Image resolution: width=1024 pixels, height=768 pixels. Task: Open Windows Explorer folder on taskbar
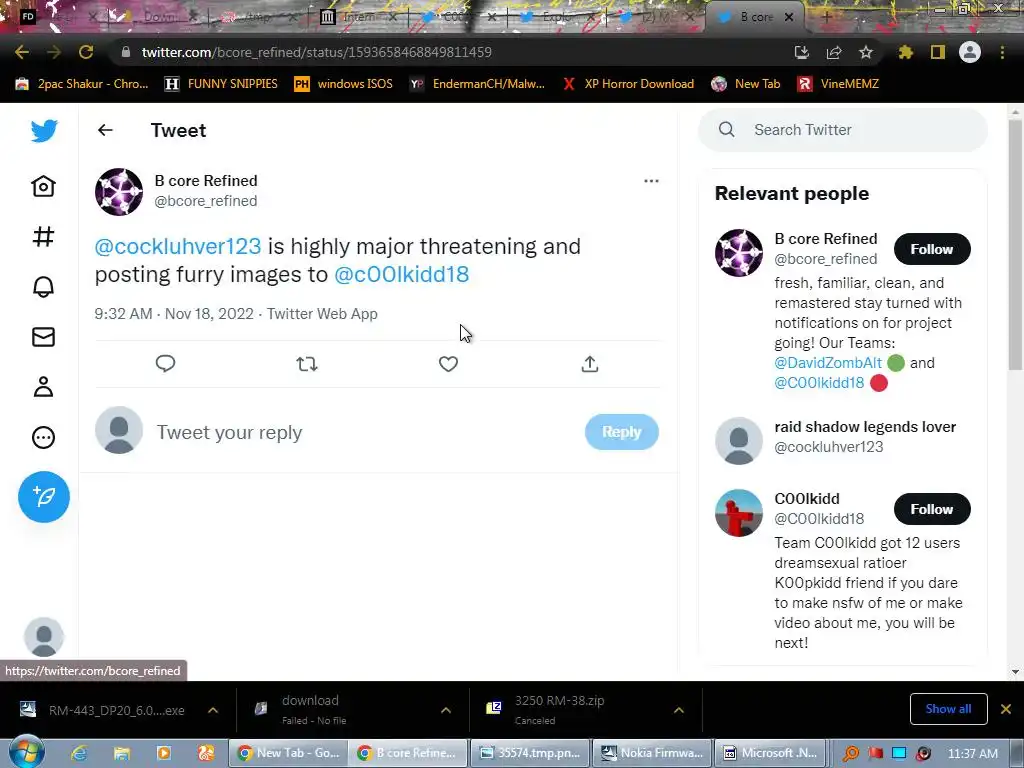click(x=121, y=753)
